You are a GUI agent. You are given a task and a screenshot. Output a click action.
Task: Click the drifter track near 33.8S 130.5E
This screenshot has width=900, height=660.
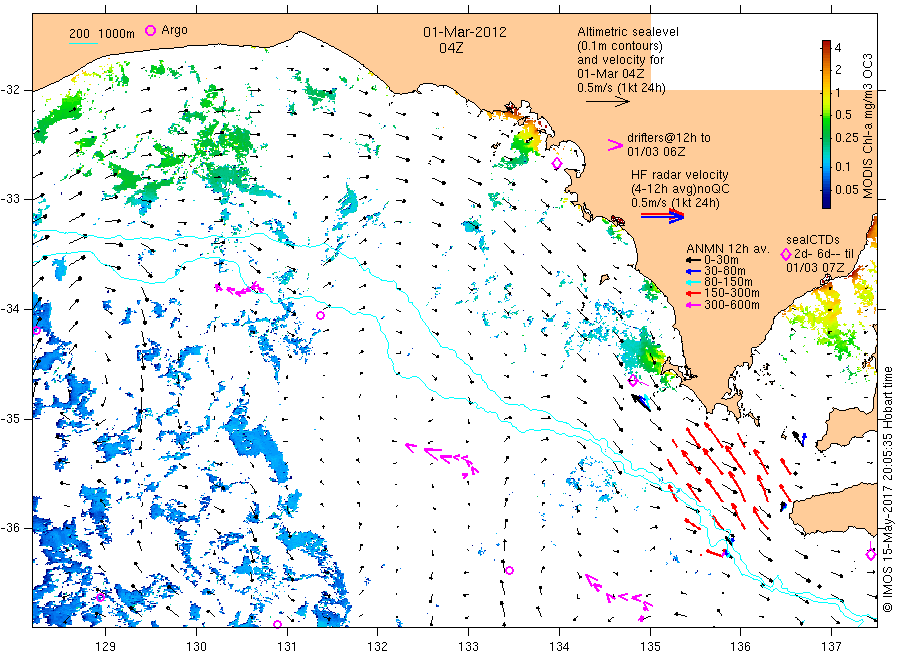(x=239, y=289)
